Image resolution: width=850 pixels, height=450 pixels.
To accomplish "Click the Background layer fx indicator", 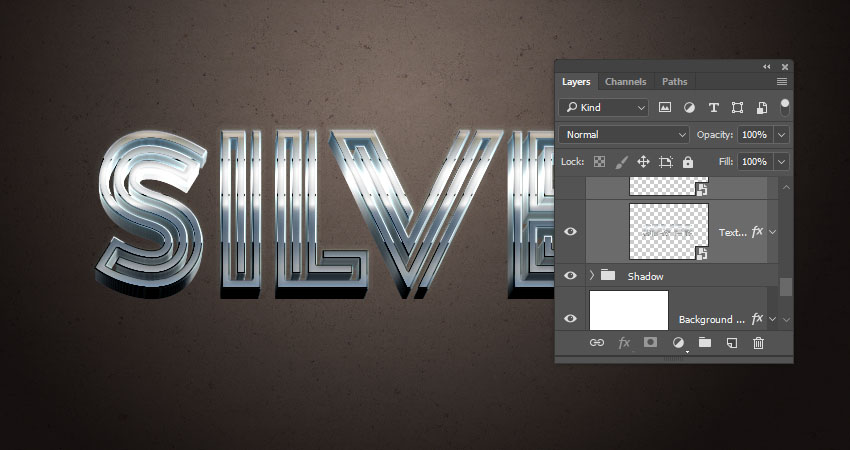I will click(757, 319).
